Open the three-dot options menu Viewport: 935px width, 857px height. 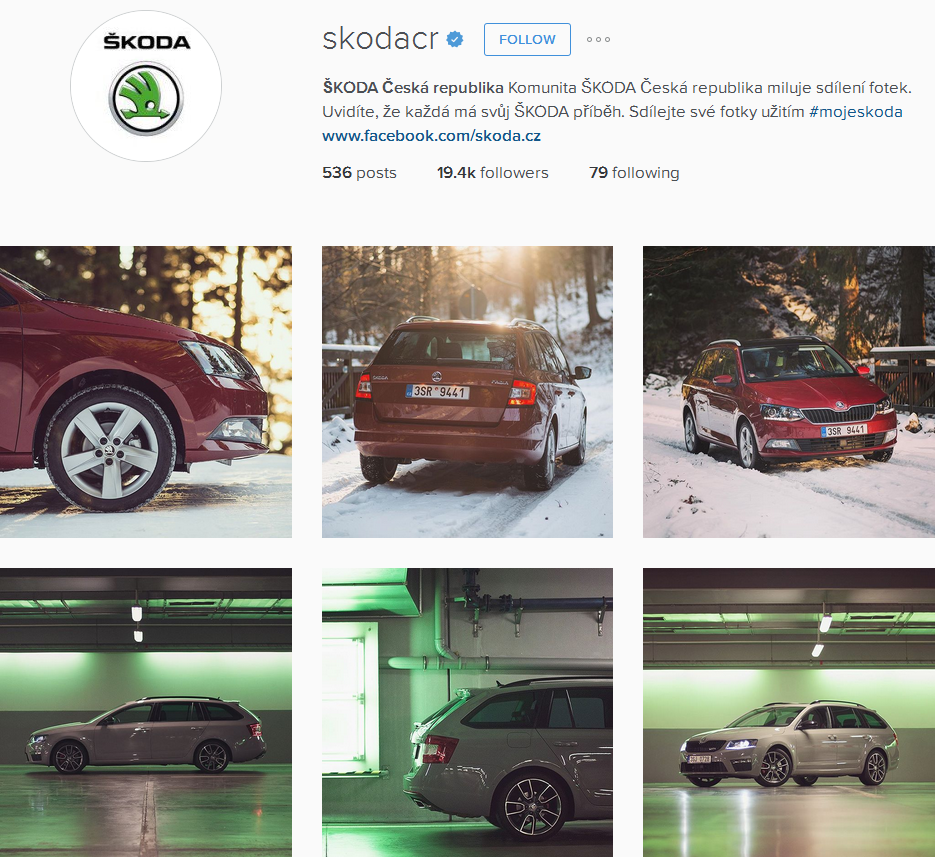pos(598,39)
